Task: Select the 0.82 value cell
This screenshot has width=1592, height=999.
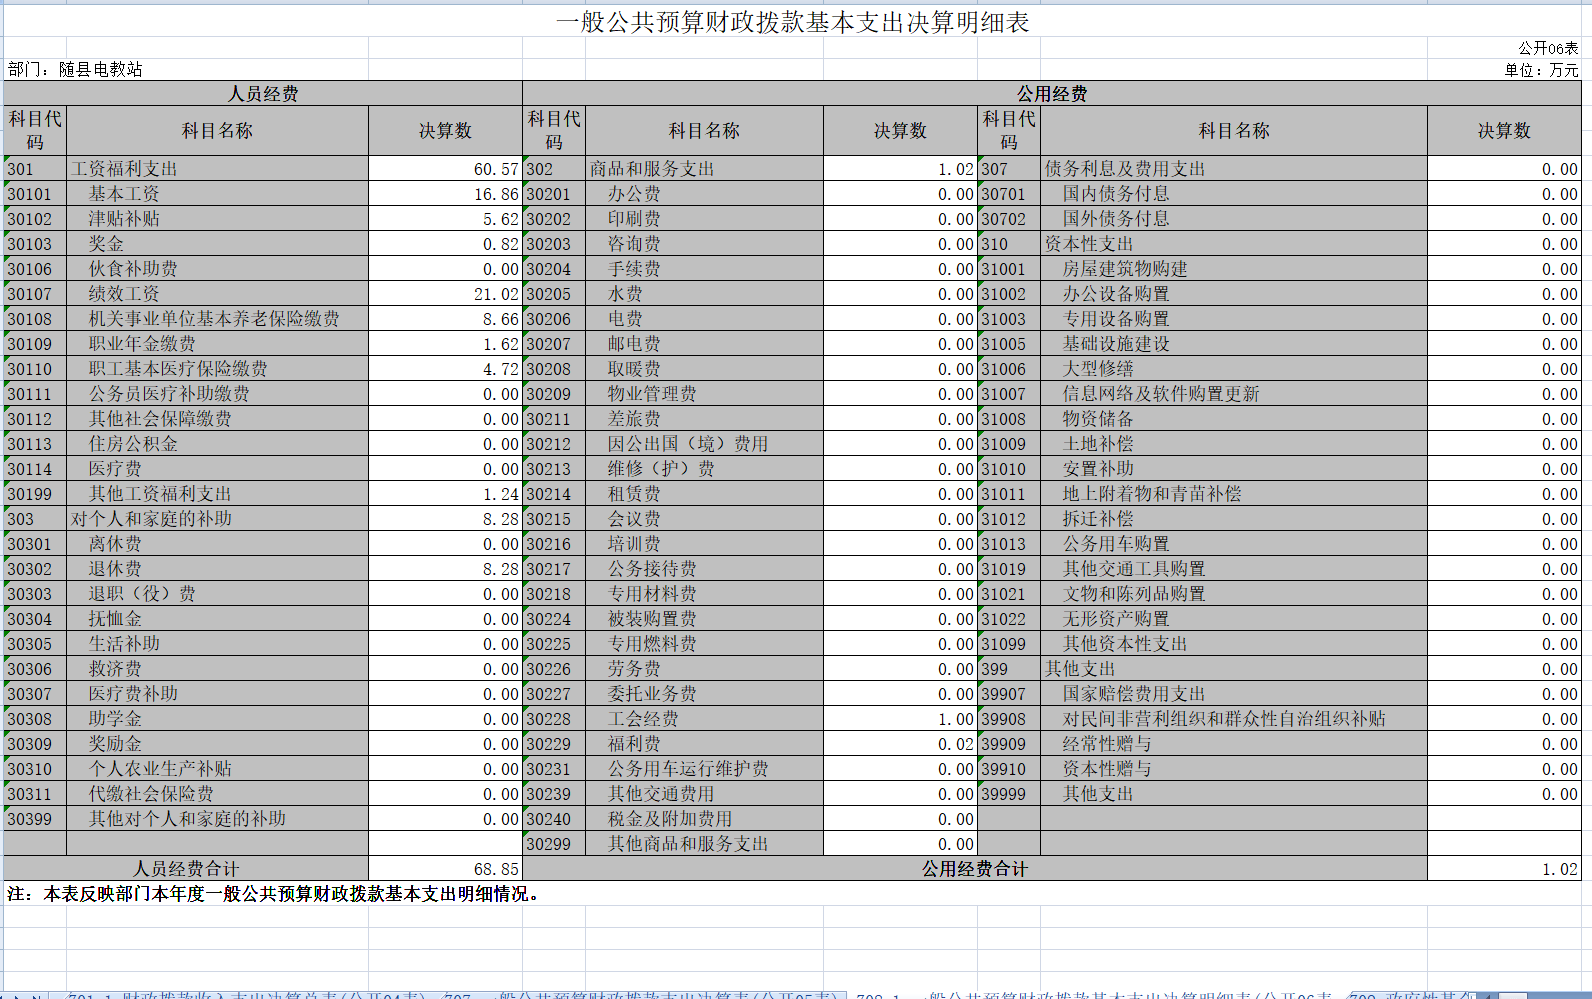Action: (x=445, y=244)
